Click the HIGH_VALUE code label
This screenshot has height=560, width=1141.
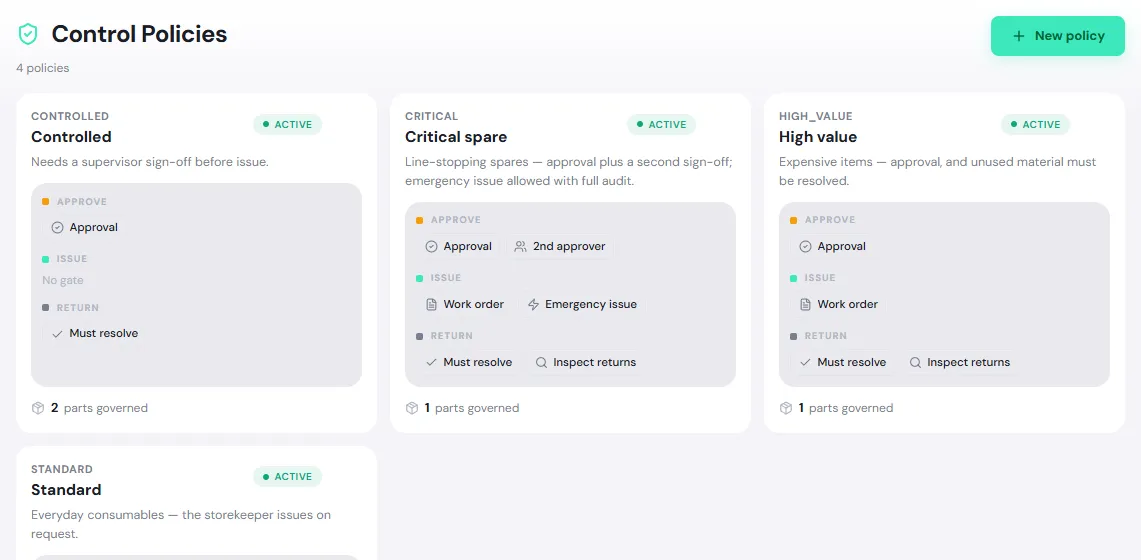pos(816,116)
